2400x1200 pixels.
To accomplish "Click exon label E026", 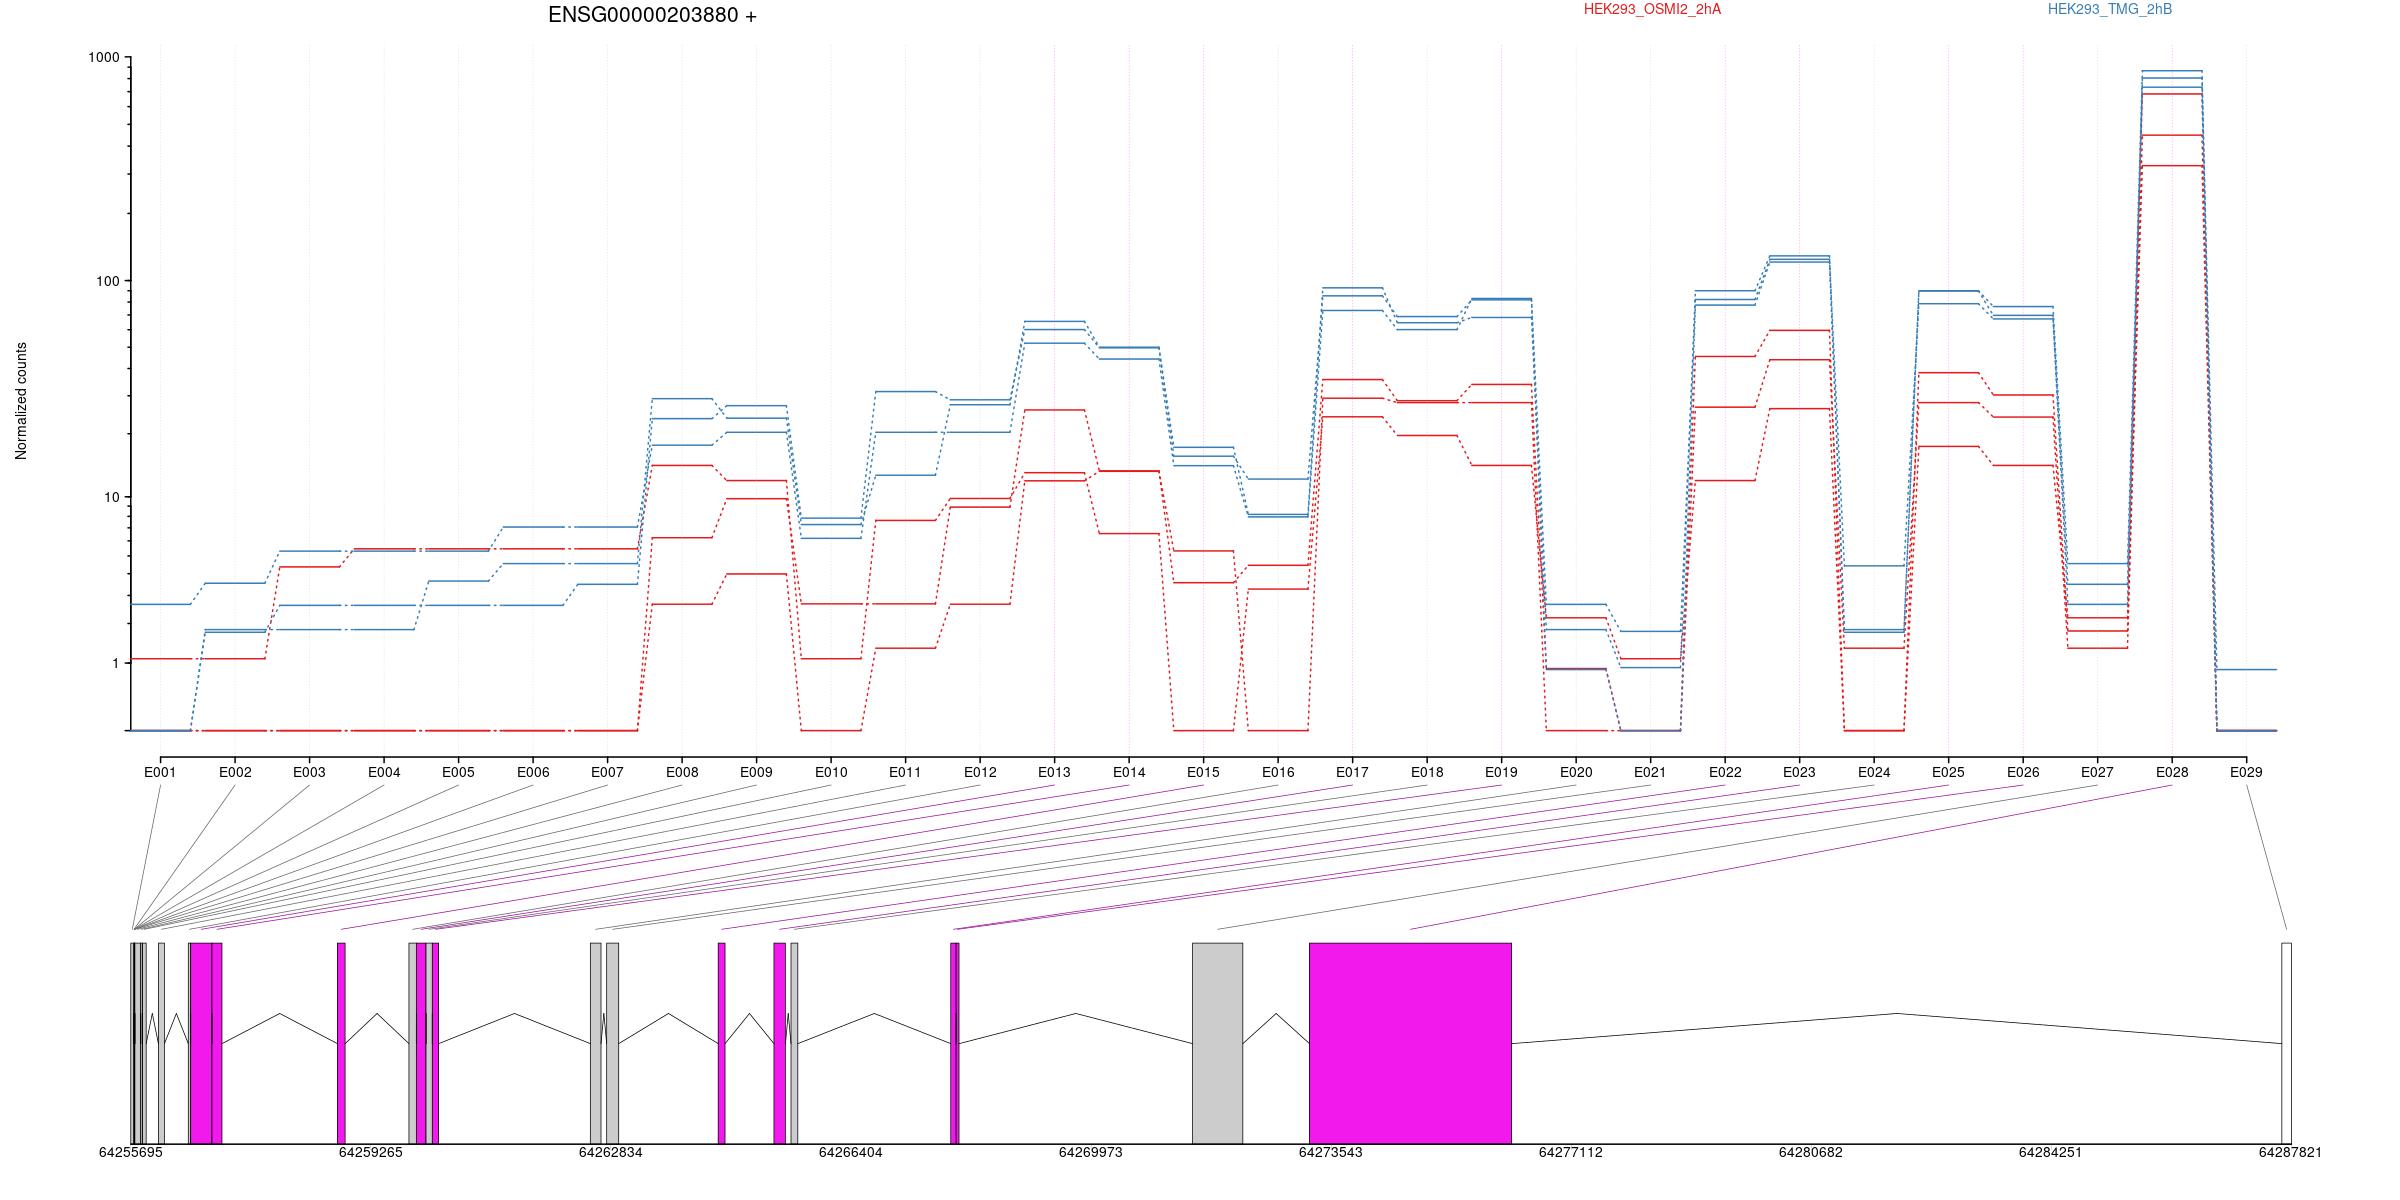I will 2023,772.
